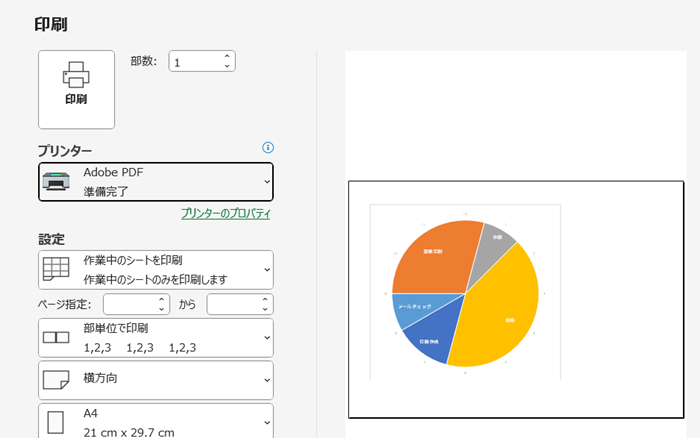700x438 pixels.
Task: Increase the end page value
Action: pos(266,300)
